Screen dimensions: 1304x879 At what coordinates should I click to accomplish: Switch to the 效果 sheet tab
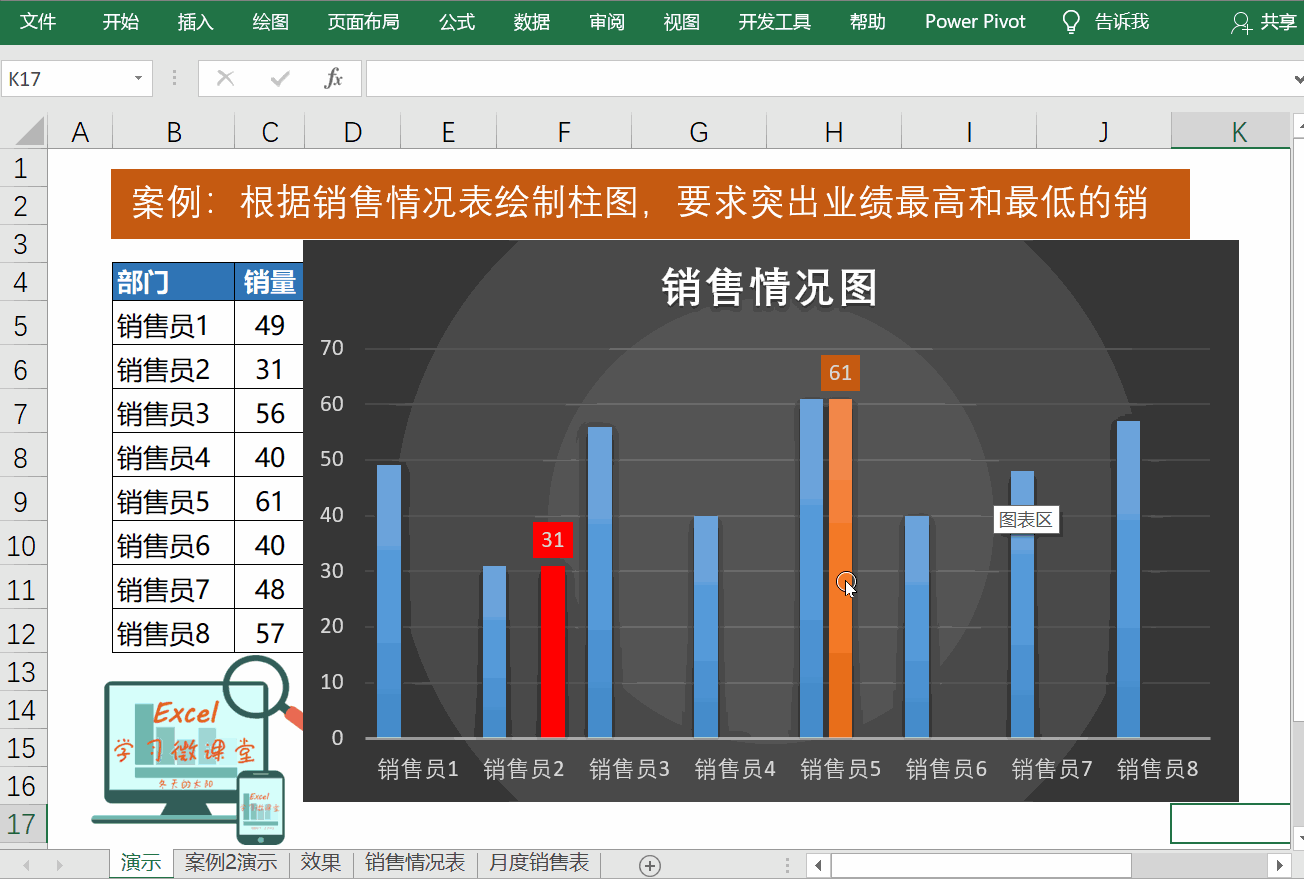[x=321, y=863]
